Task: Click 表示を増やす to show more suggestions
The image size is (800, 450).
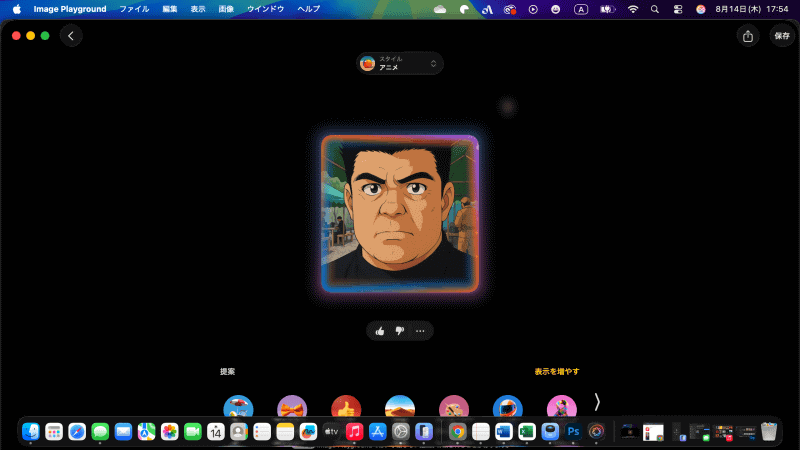Action: (x=557, y=371)
